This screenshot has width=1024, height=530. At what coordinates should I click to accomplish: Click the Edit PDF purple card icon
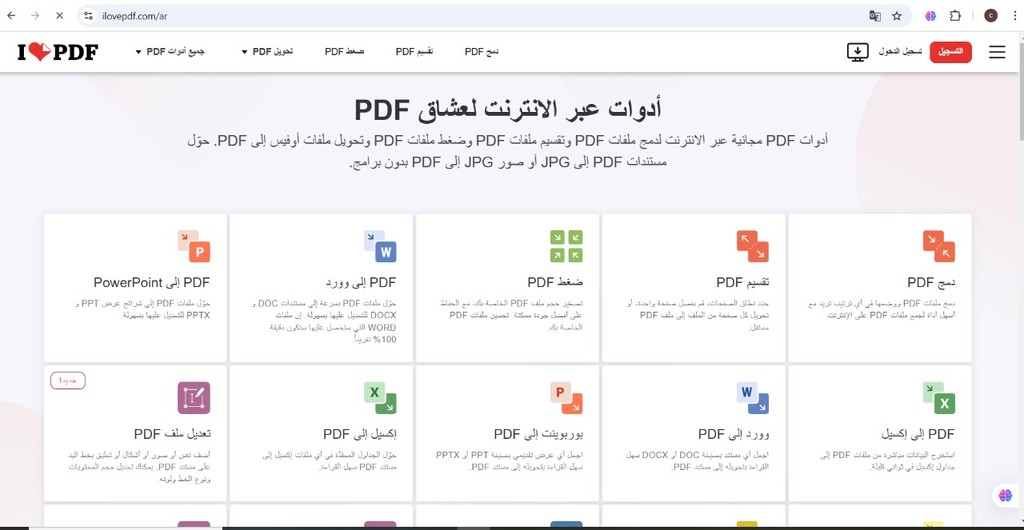click(x=194, y=398)
